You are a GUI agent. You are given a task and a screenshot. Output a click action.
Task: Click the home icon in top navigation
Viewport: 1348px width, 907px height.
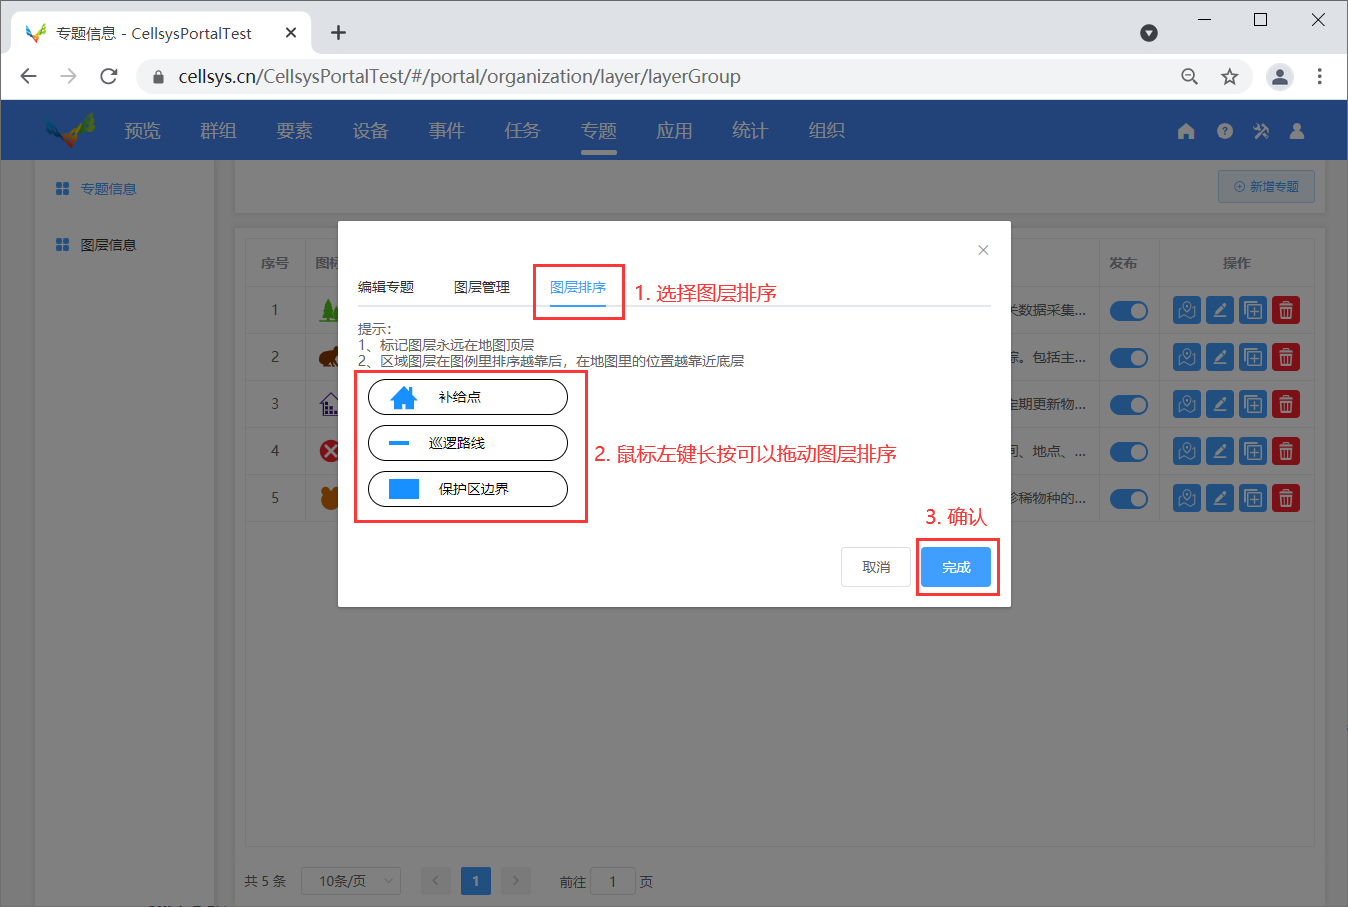1186,131
